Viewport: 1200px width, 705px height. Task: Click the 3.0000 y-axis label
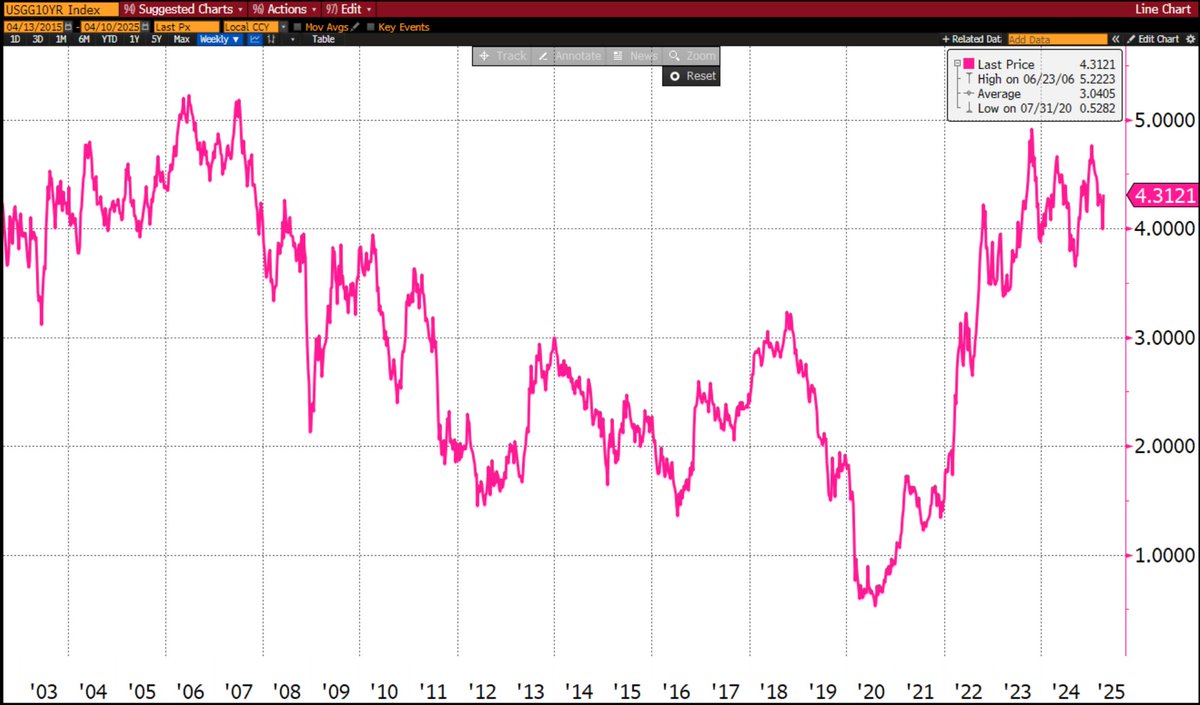coord(1164,338)
